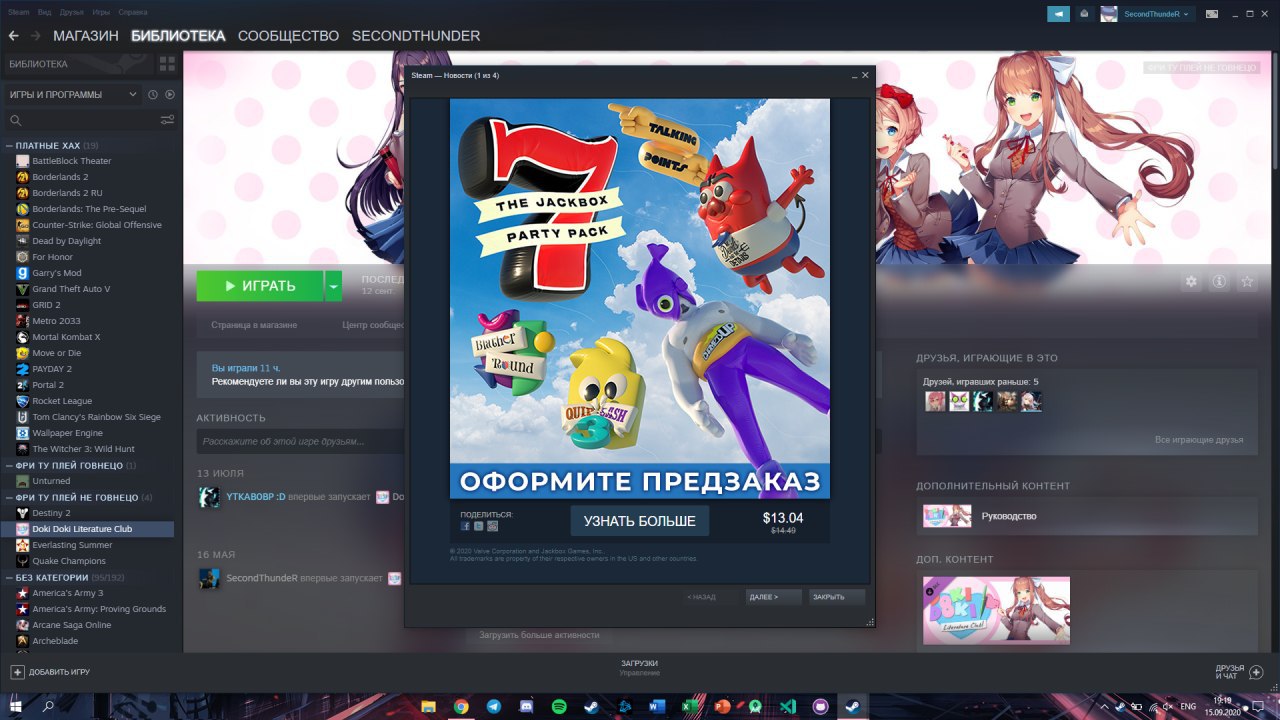Go to СООБЩЕСТВО tab
The width and height of the screenshot is (1280, 720).
[x=289, y=36]
